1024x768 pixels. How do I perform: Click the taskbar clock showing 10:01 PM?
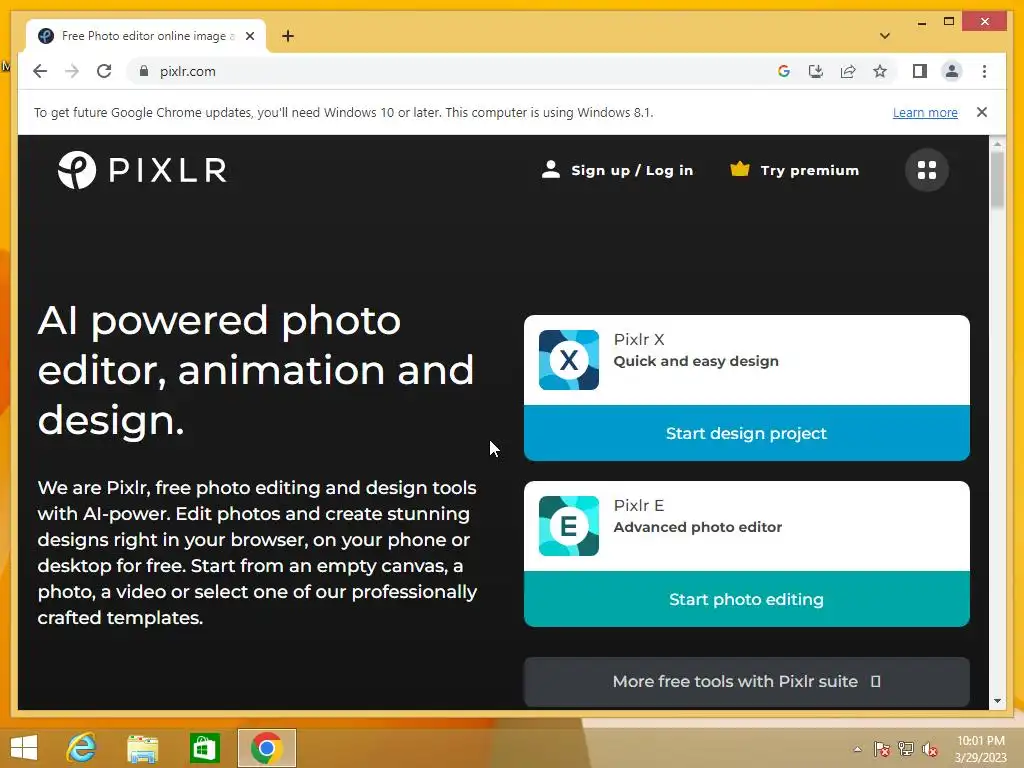[980, 749]
